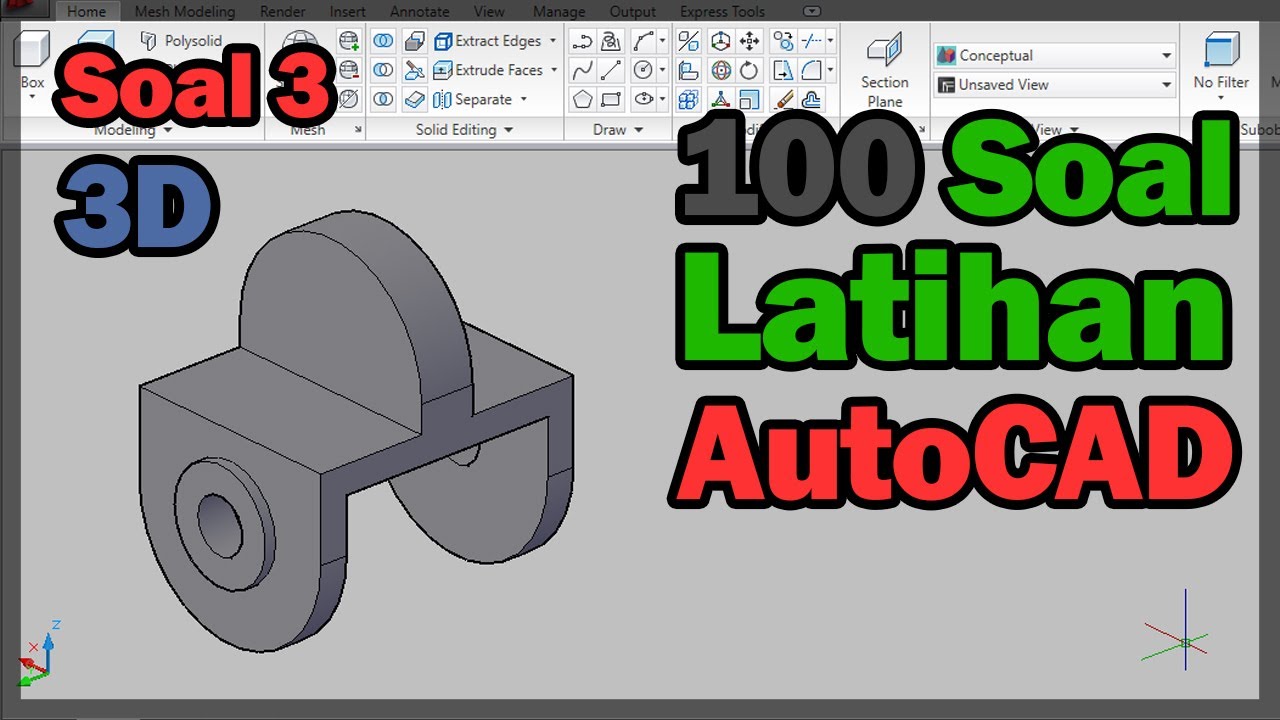Click the Smooth More mesh icon
Screen dimensions: 1280x720
click(x=349, y=41)
